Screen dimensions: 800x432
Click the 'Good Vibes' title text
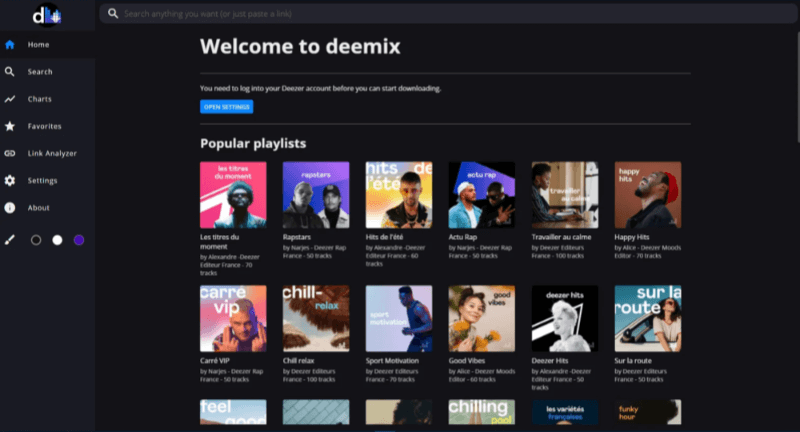pyautogui.click(x=467, y=361)
